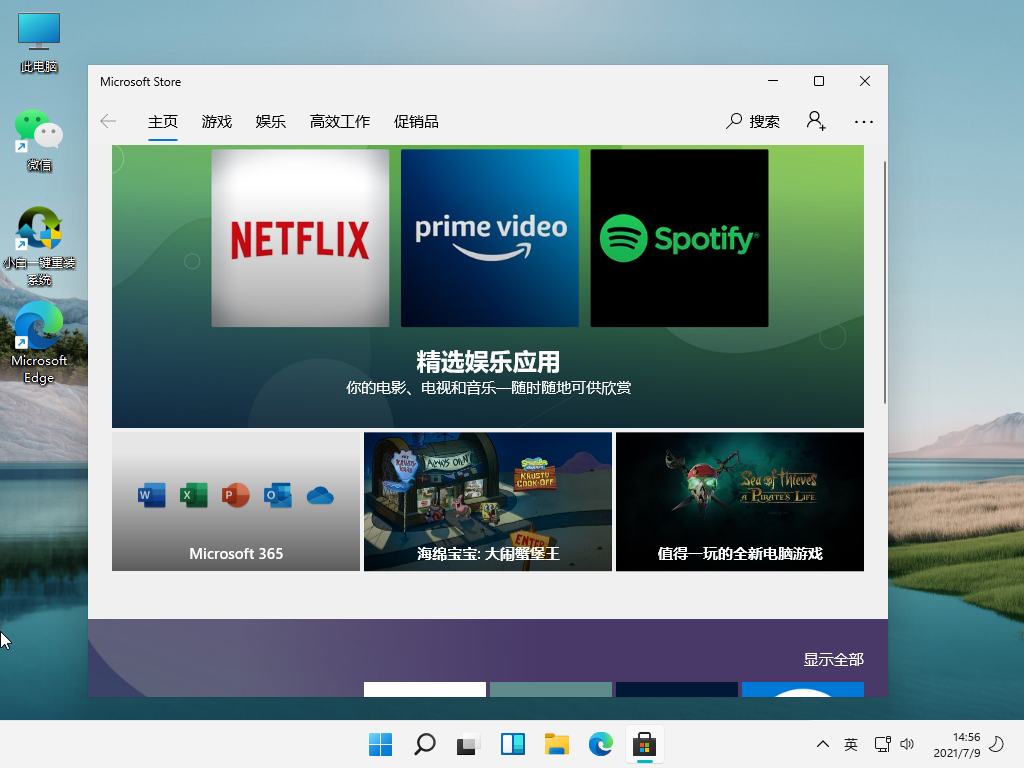Select the 小白一键重装系统 desktop shortcut

point(39,247)
